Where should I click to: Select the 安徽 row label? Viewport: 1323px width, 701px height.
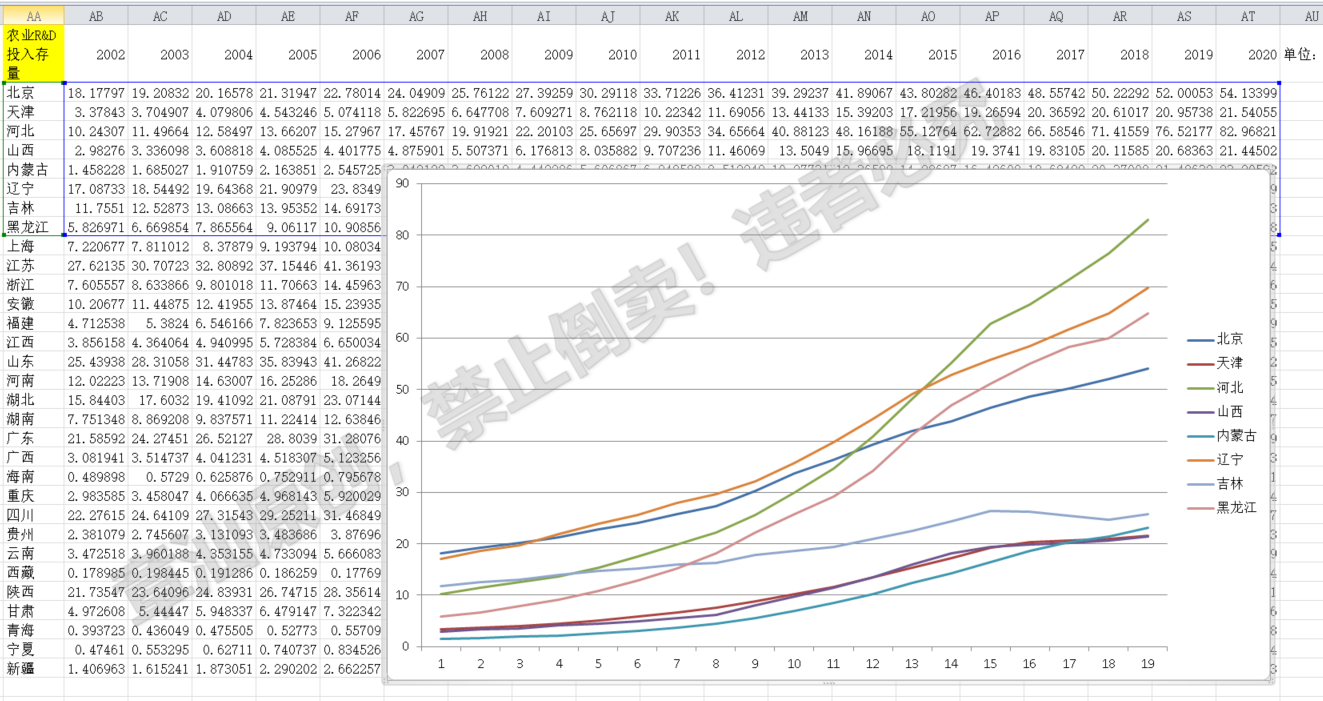[x=33, y=303]
